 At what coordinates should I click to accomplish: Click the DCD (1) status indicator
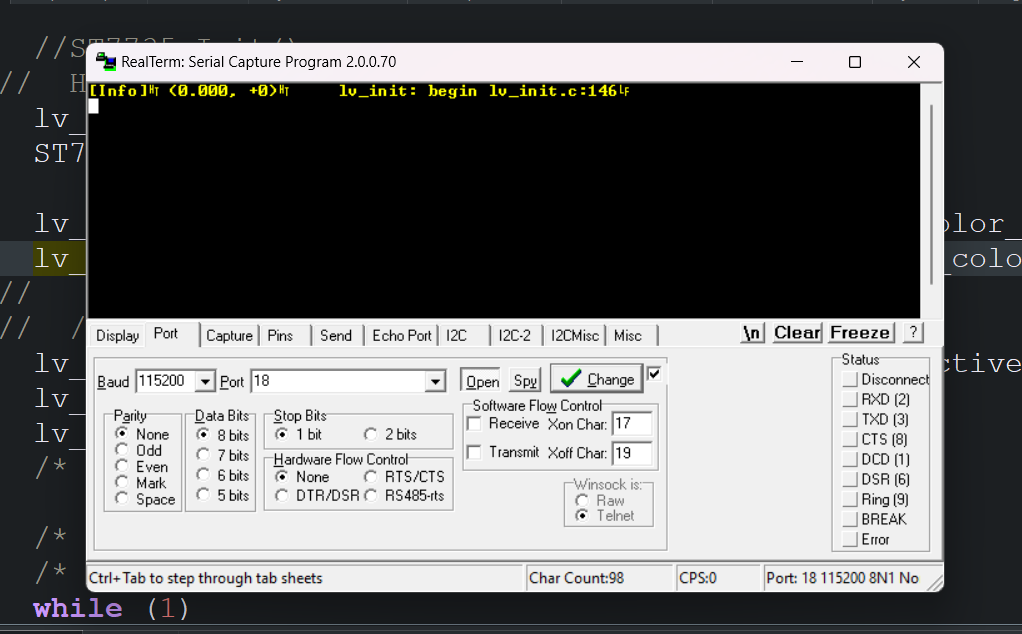coord(849,460)
